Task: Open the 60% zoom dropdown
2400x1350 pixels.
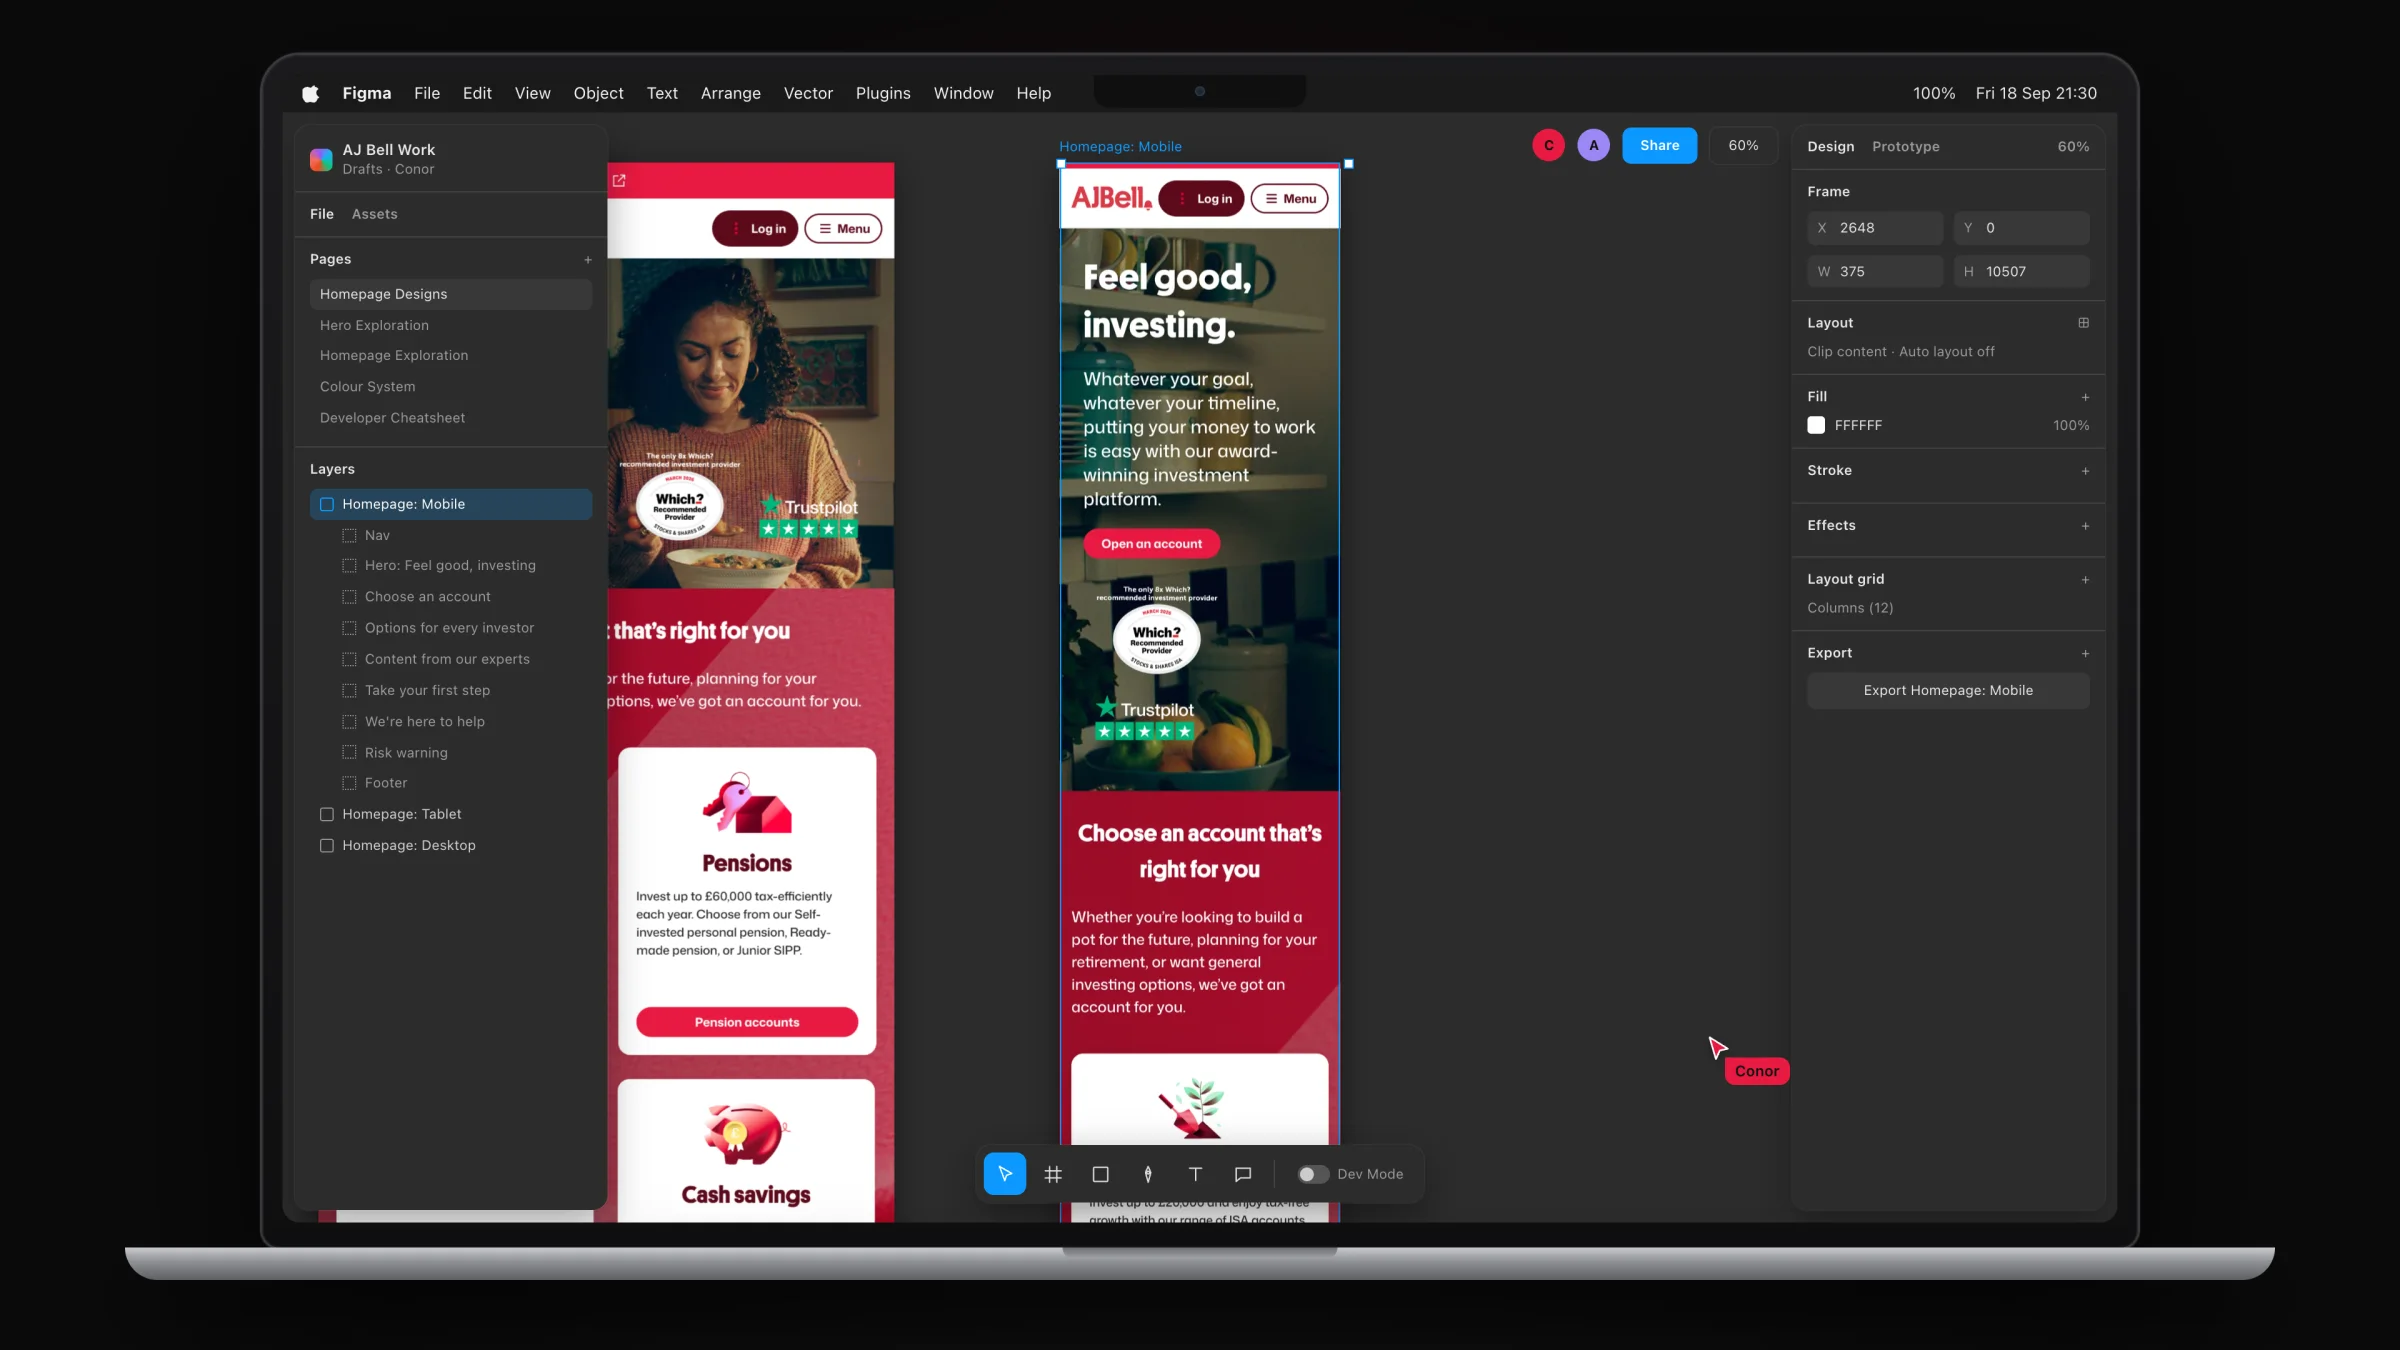Action: [x=1743, y=145]
